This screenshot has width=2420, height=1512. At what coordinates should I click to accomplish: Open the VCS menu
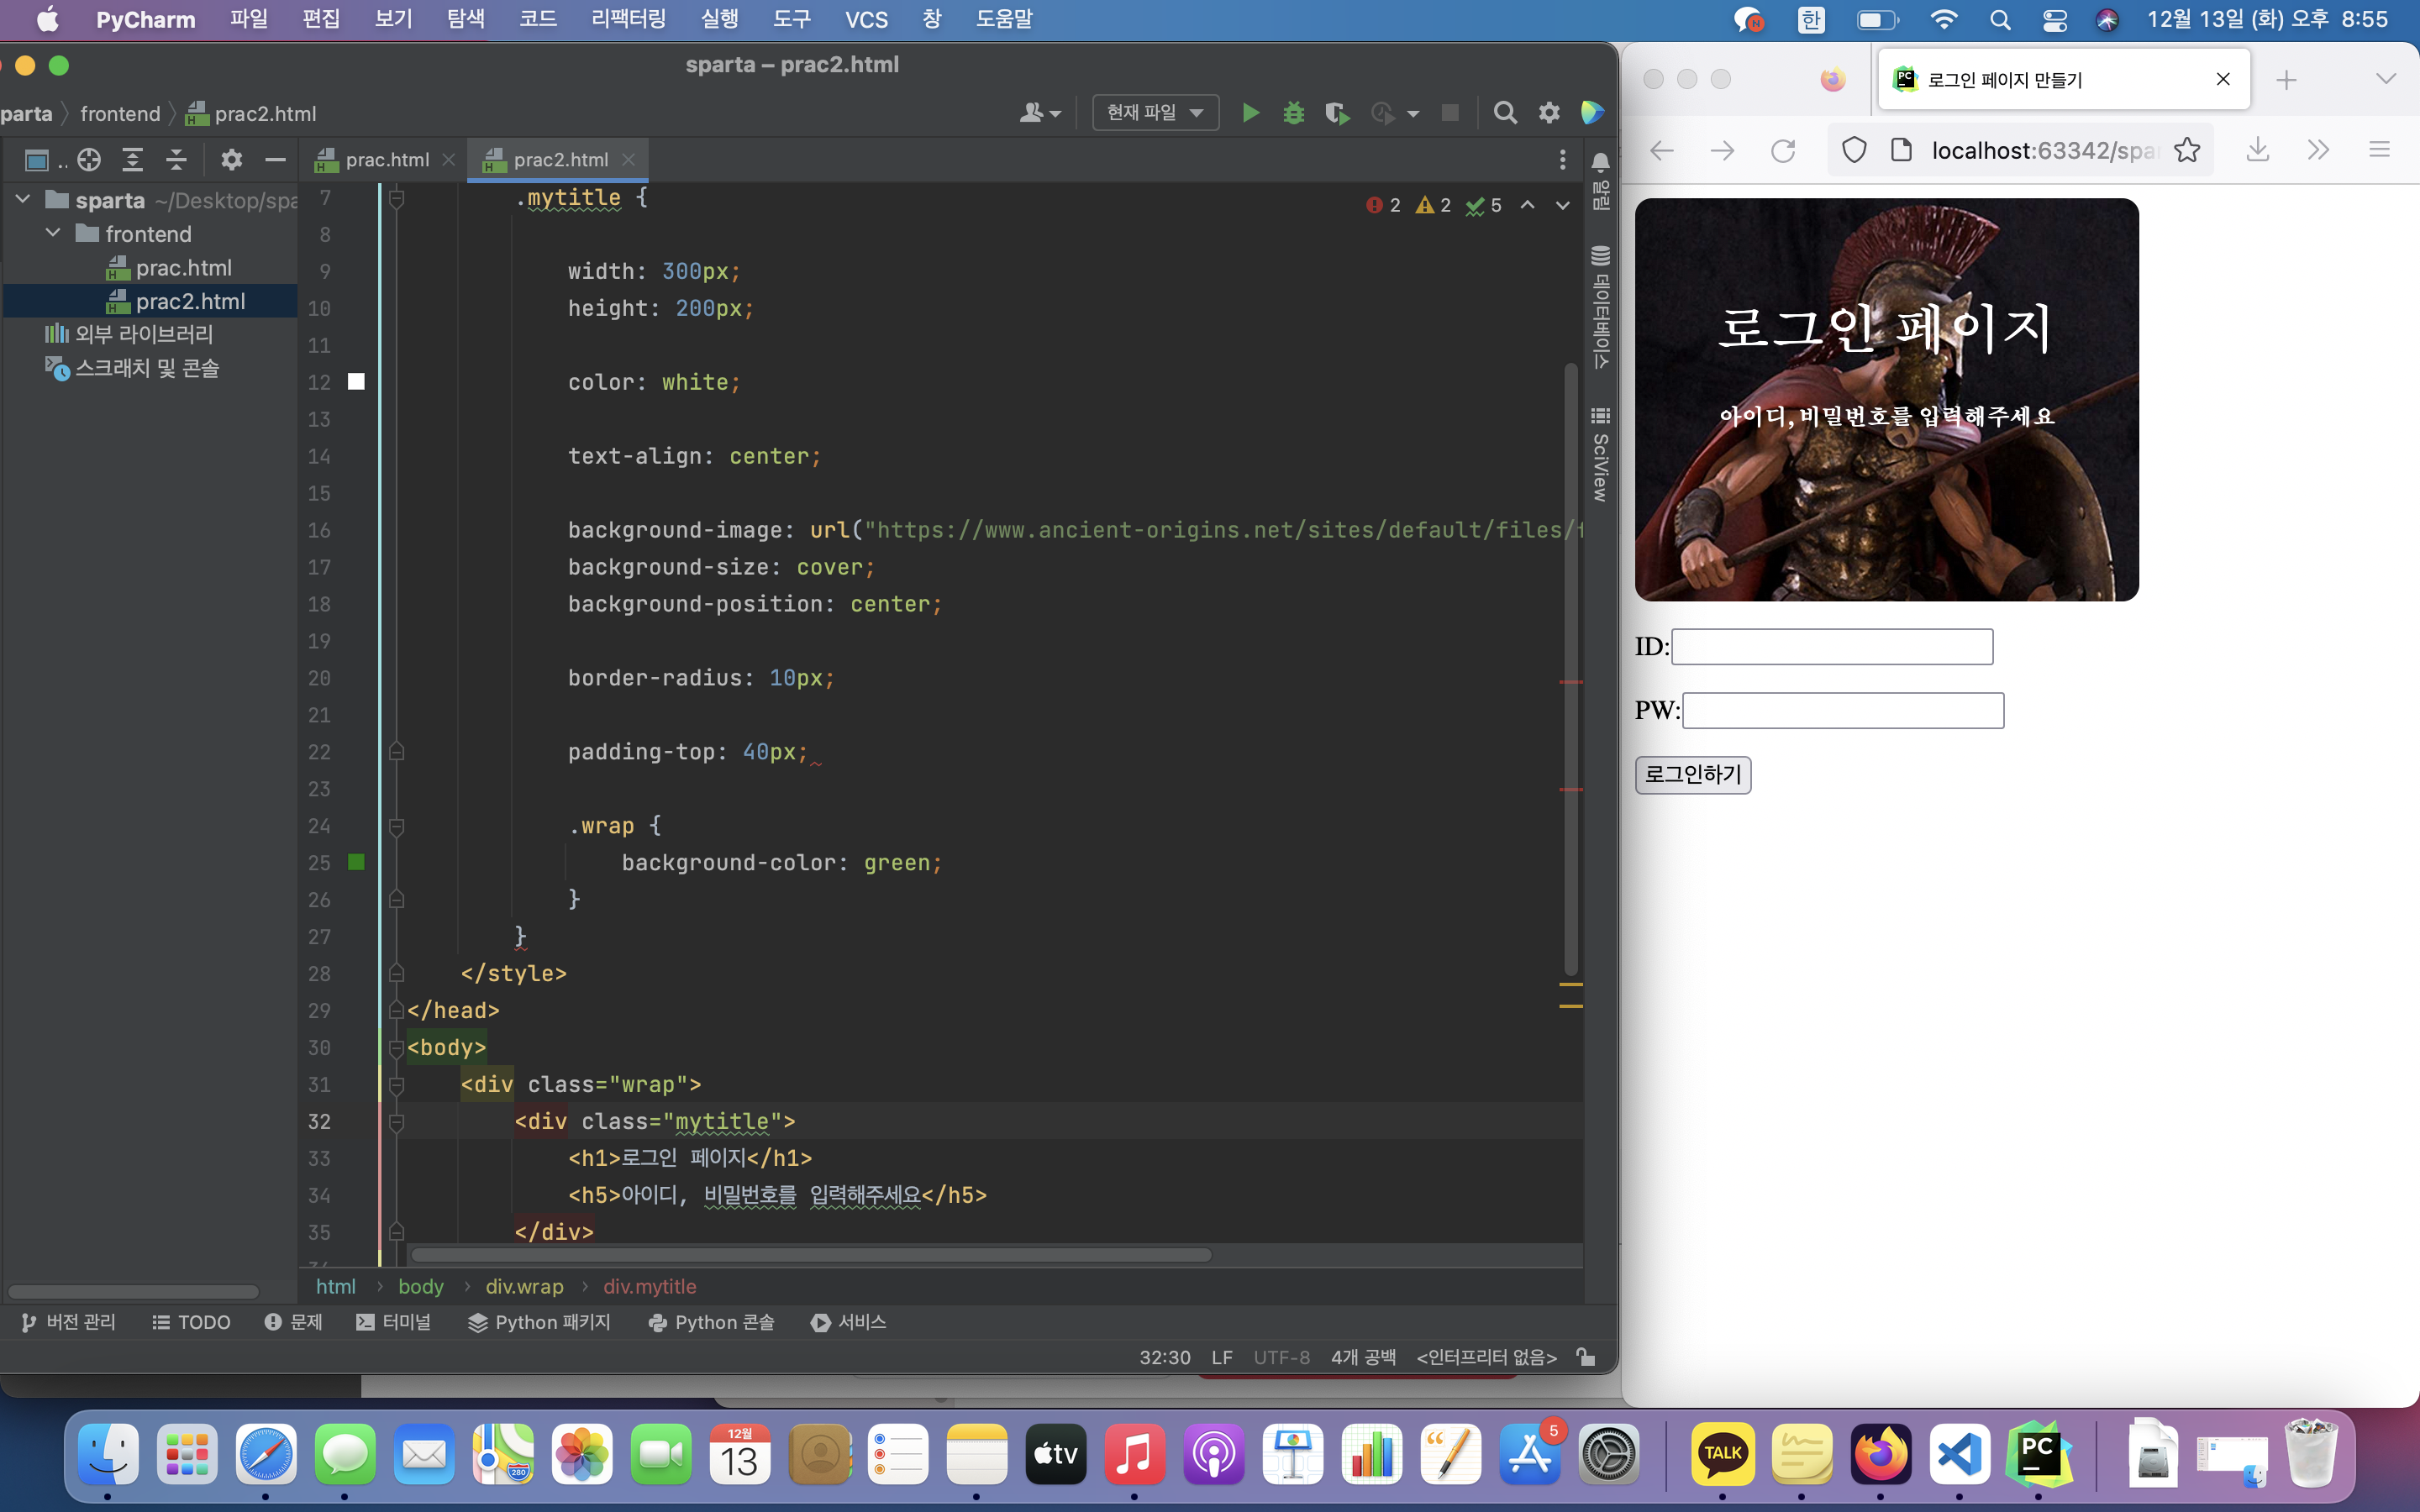866,20
